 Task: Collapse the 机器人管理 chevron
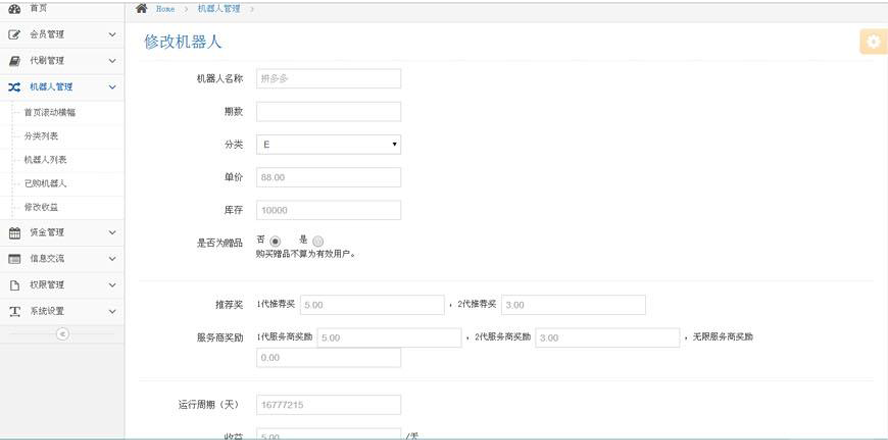(112, 87)
